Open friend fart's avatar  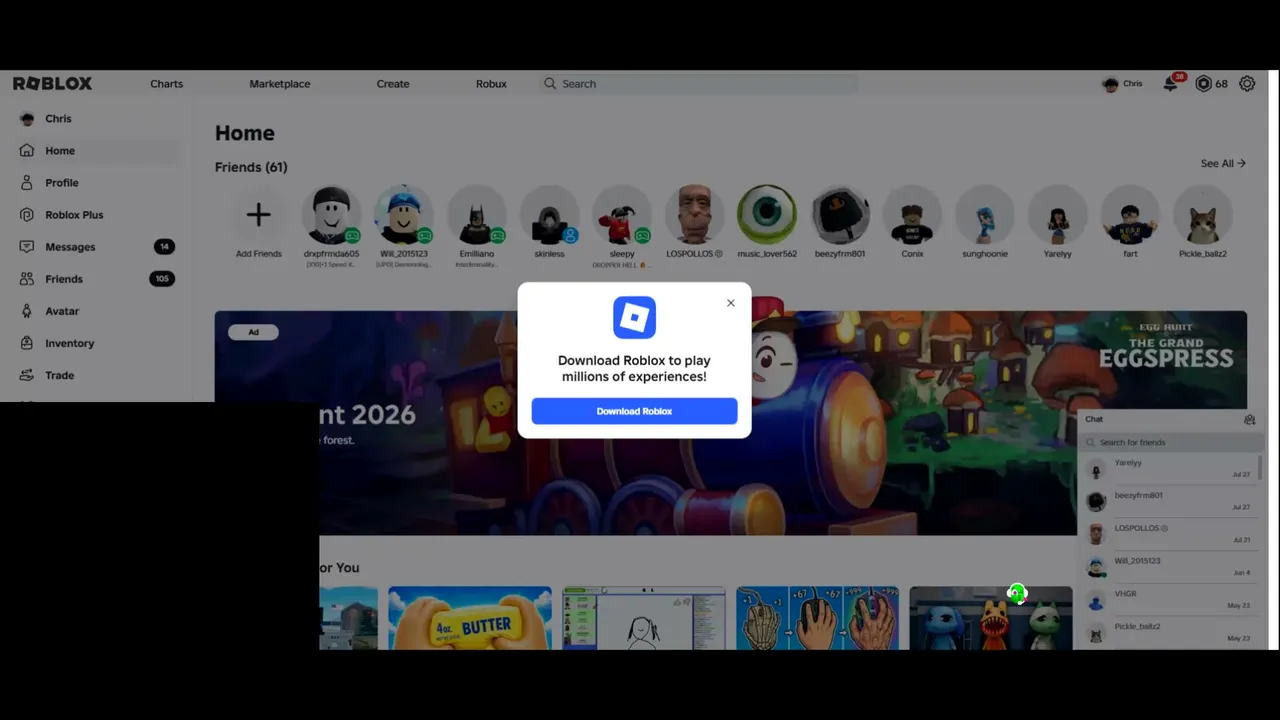(x=1130, y=214)
